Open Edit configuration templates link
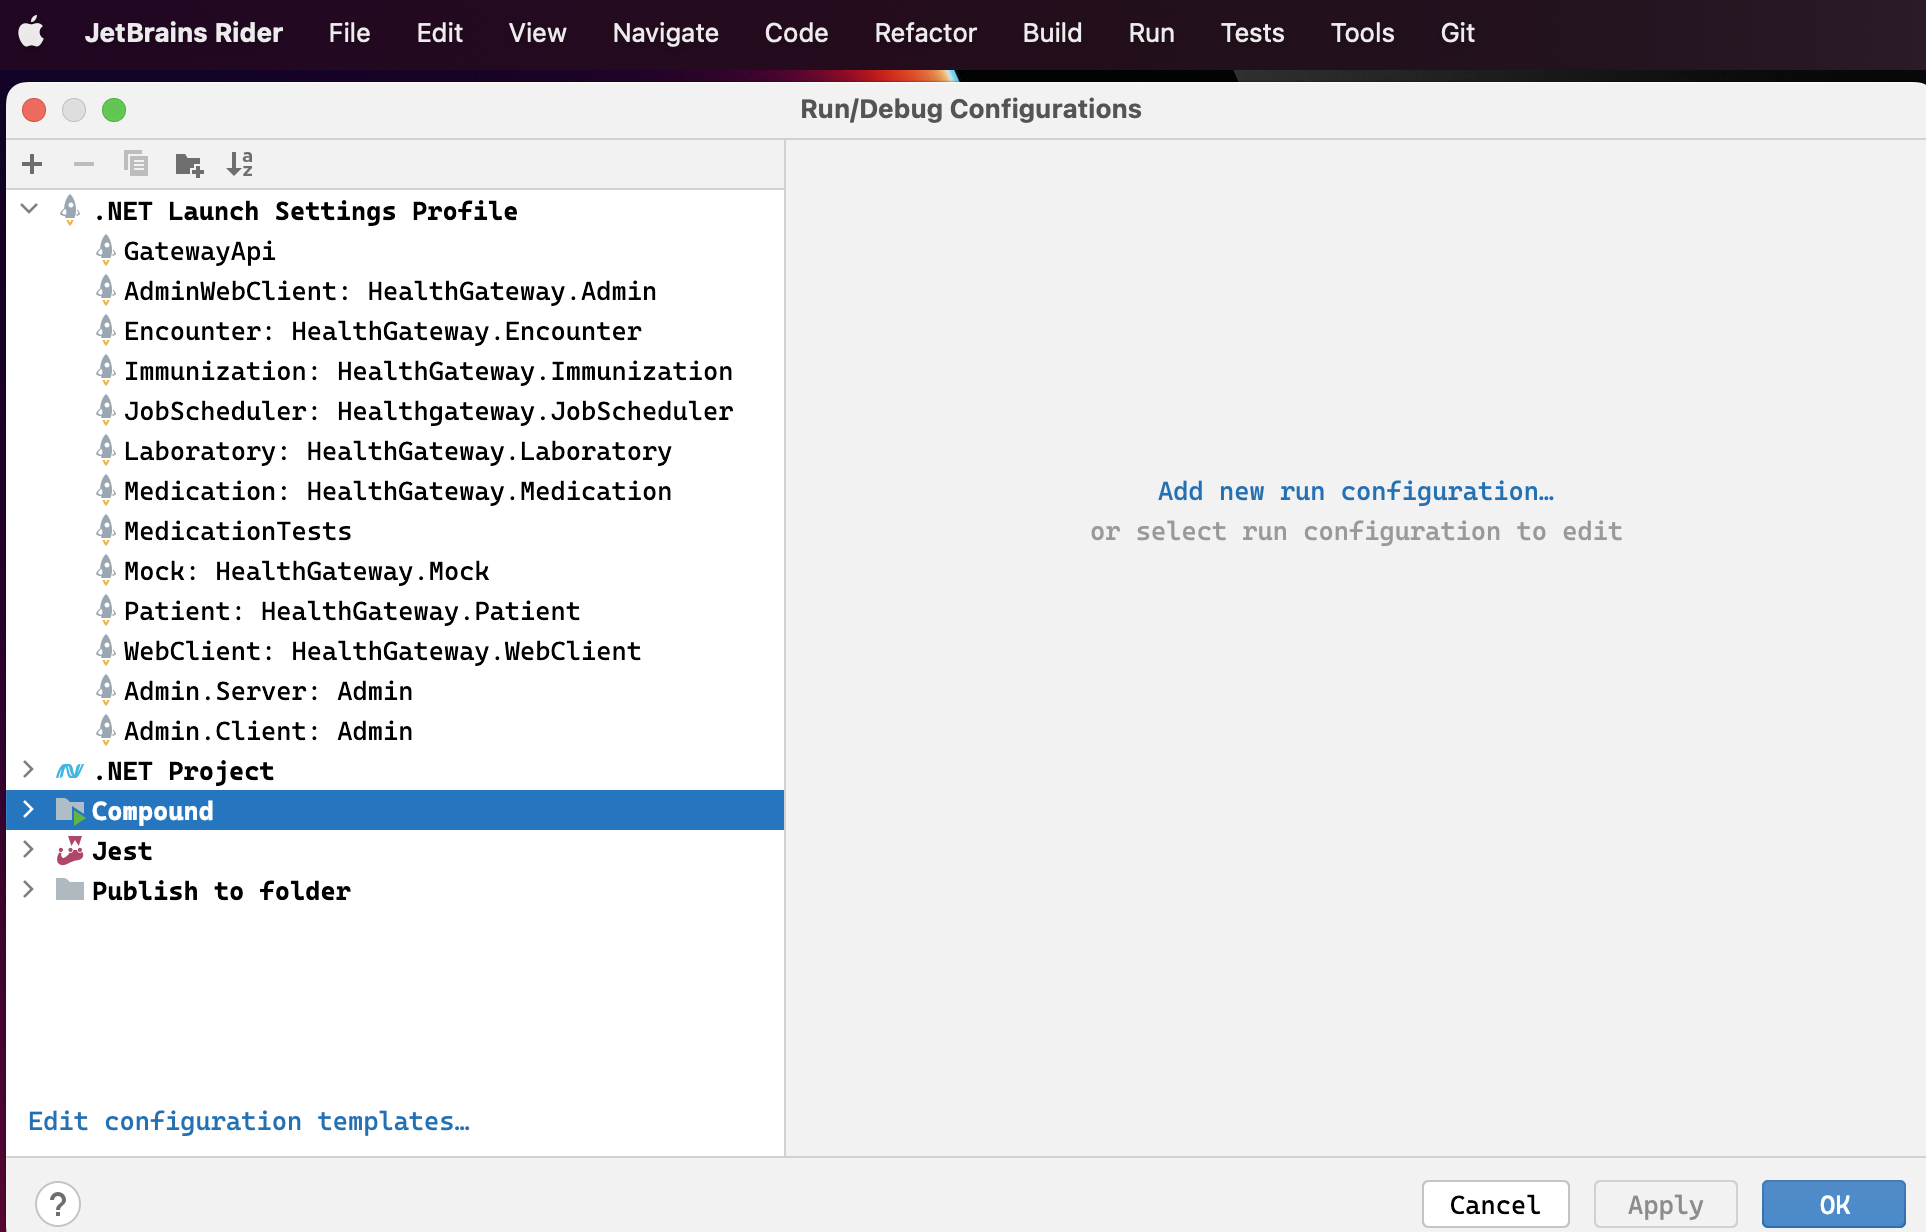1926x1232 pixels. pyautogui.click(x=249, y=1121)
